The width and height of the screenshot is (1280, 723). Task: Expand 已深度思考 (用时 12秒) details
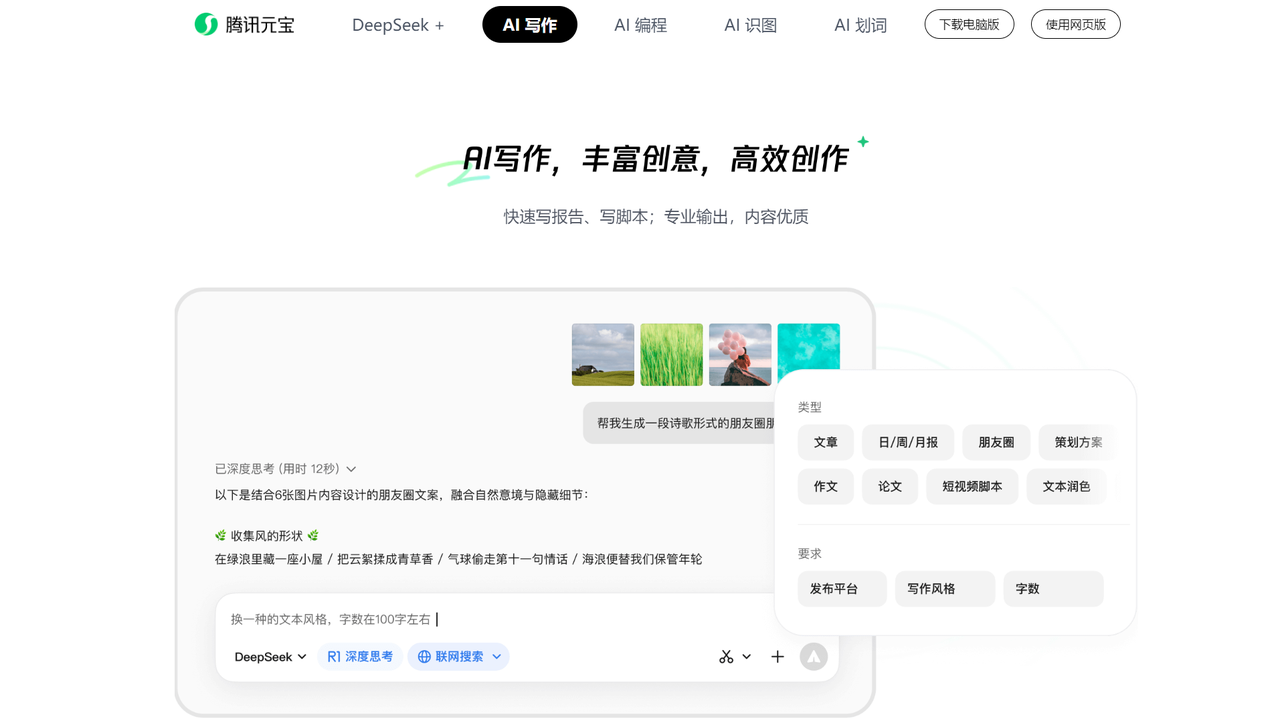(286, 469)
